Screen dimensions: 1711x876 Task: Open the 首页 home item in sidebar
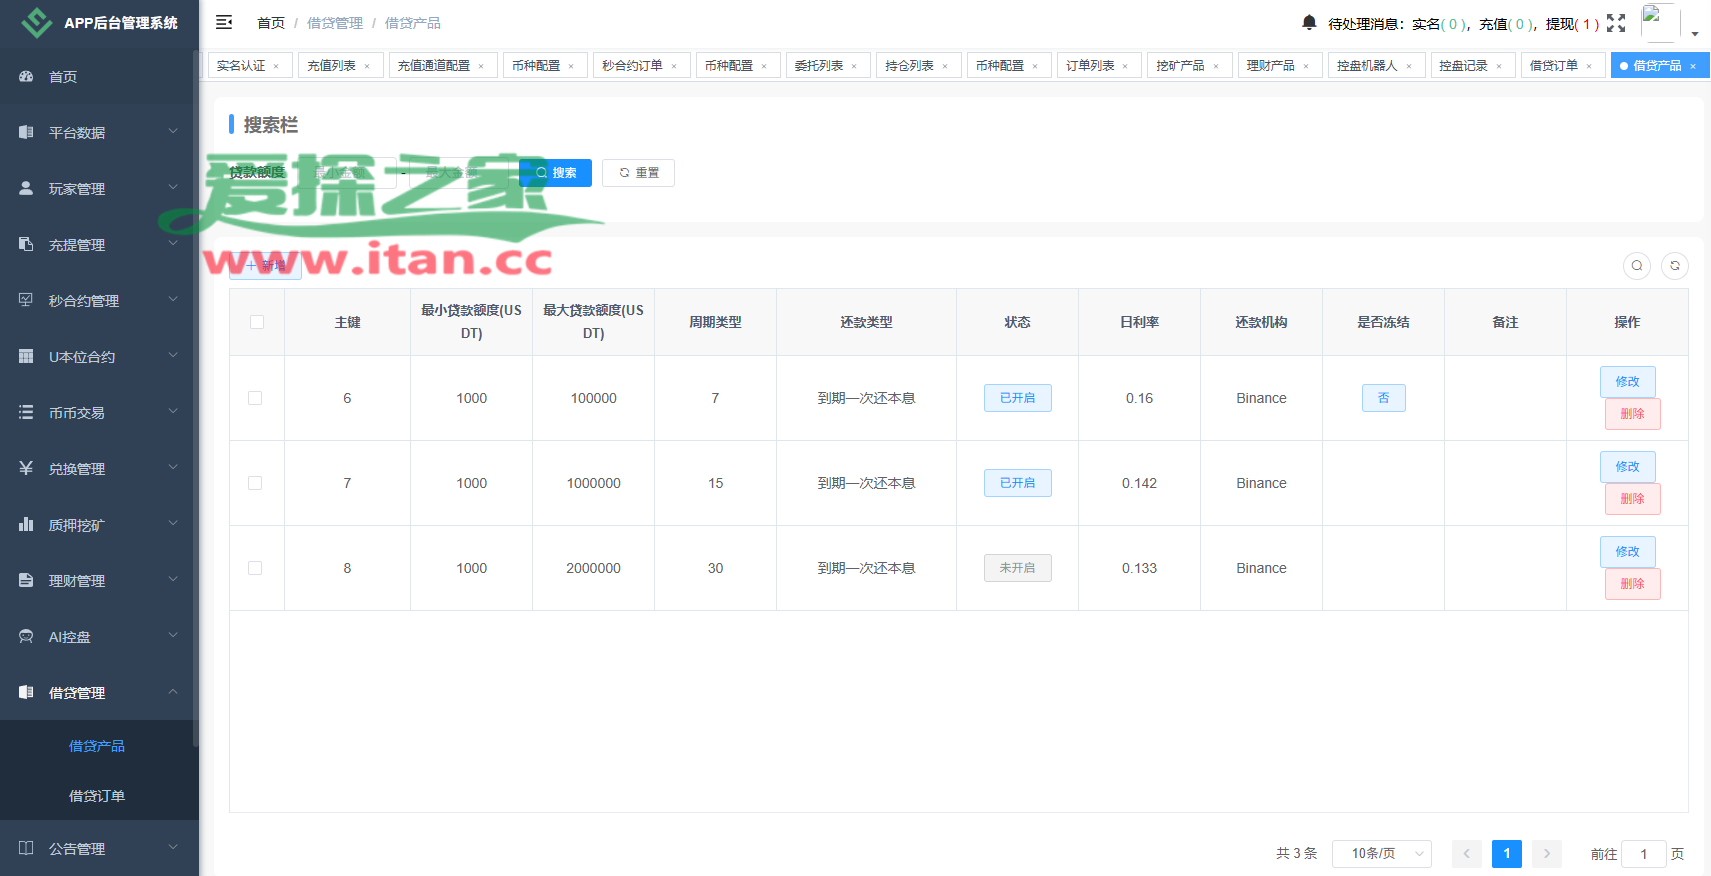click(x=63, y=77)
